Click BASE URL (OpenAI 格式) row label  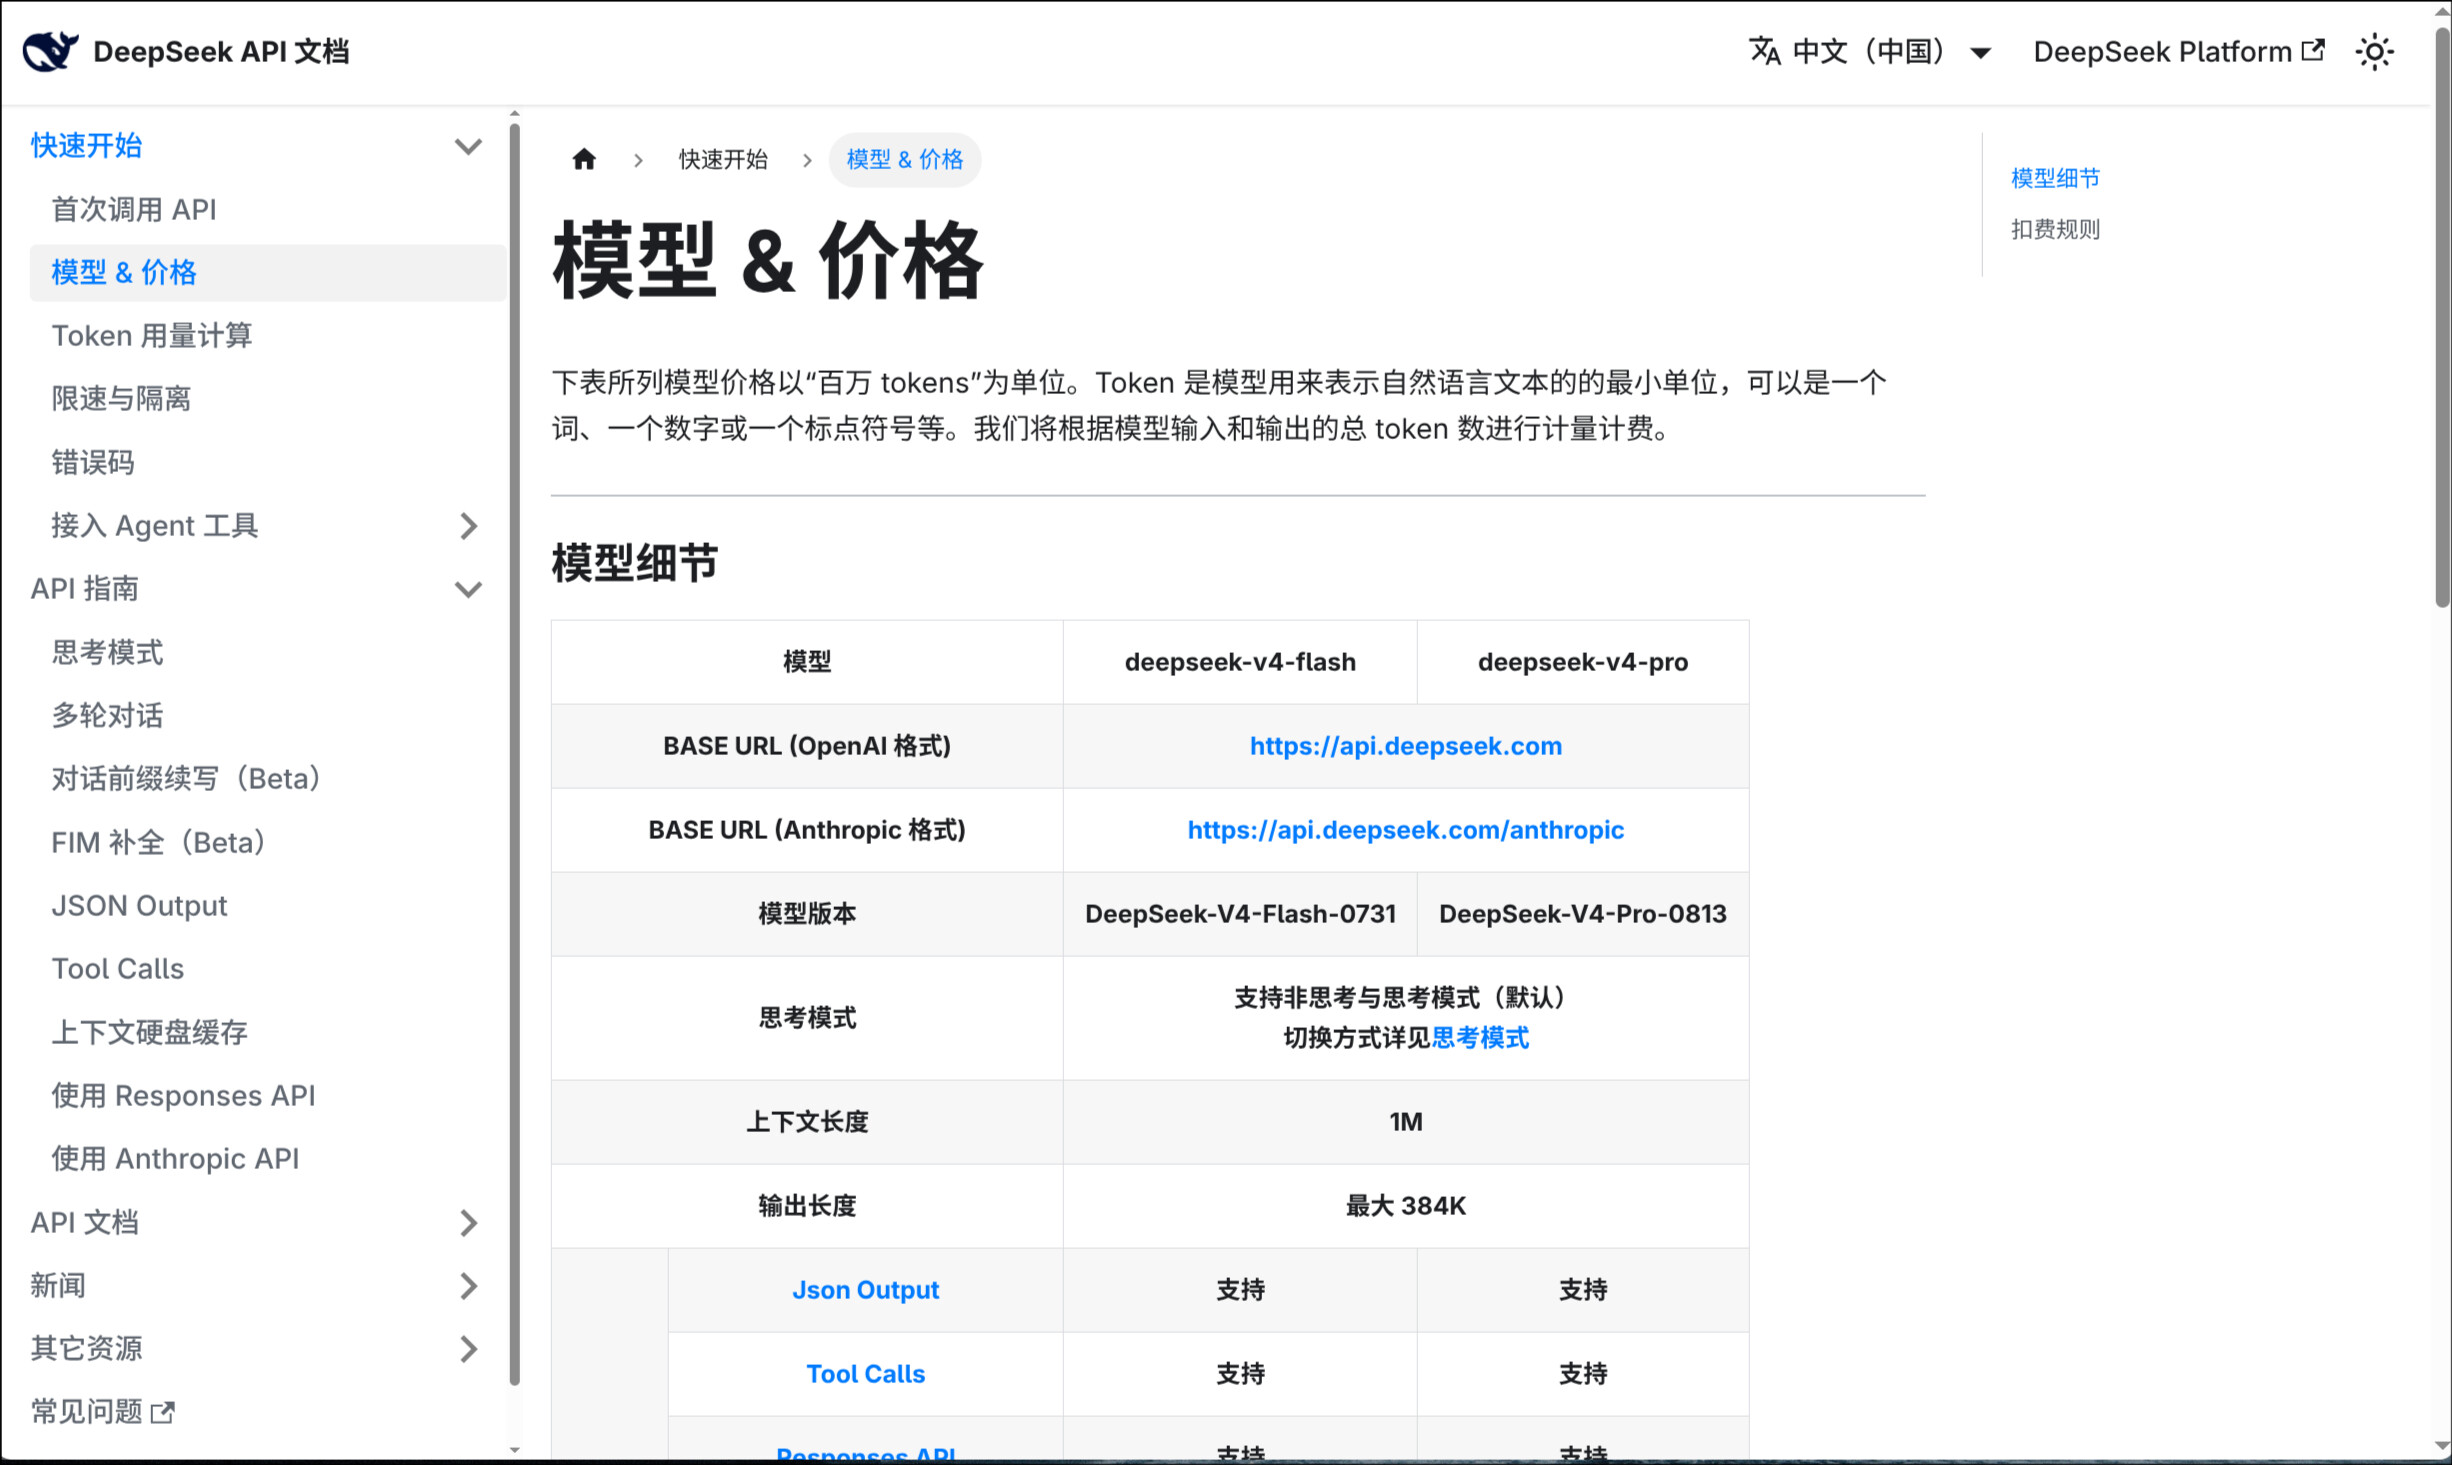click(807, 746)
